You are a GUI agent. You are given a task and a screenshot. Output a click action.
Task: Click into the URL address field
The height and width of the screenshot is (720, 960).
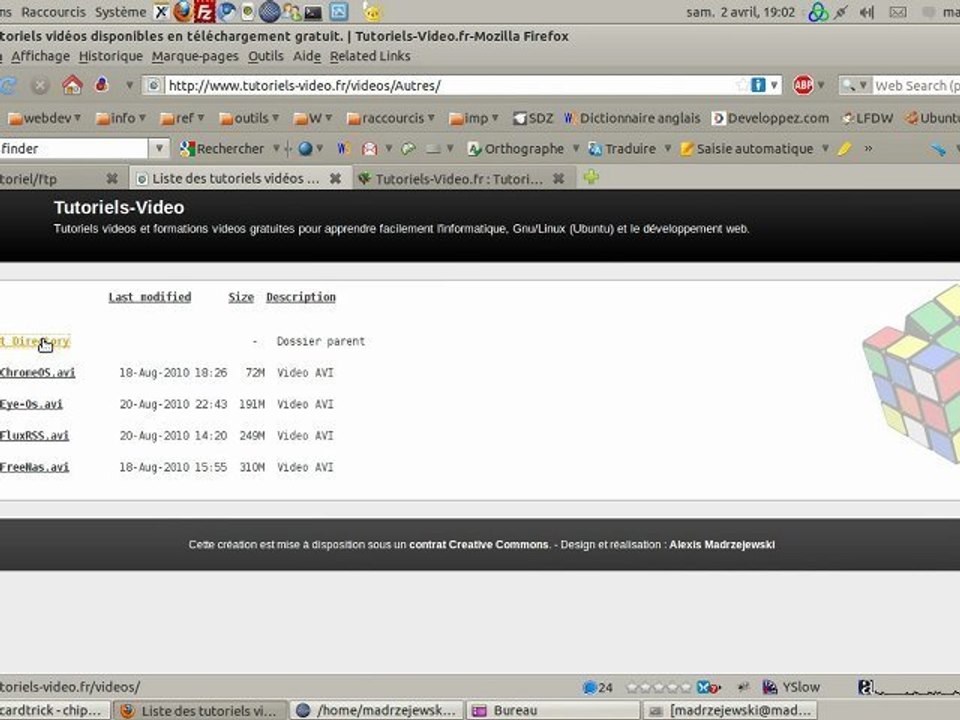tap(450, 85)
